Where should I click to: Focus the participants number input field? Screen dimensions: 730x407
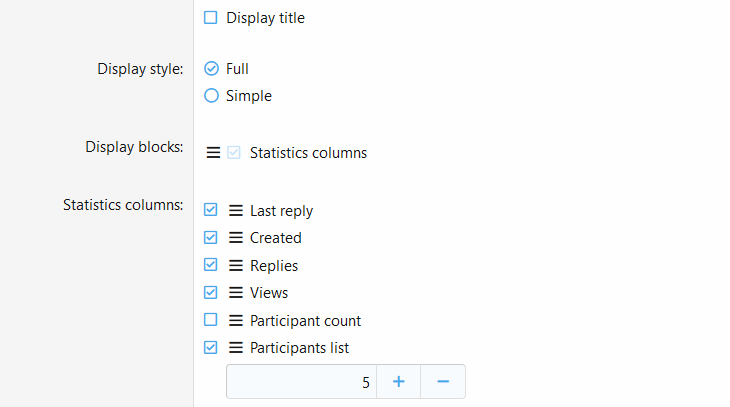click(301, 382)
